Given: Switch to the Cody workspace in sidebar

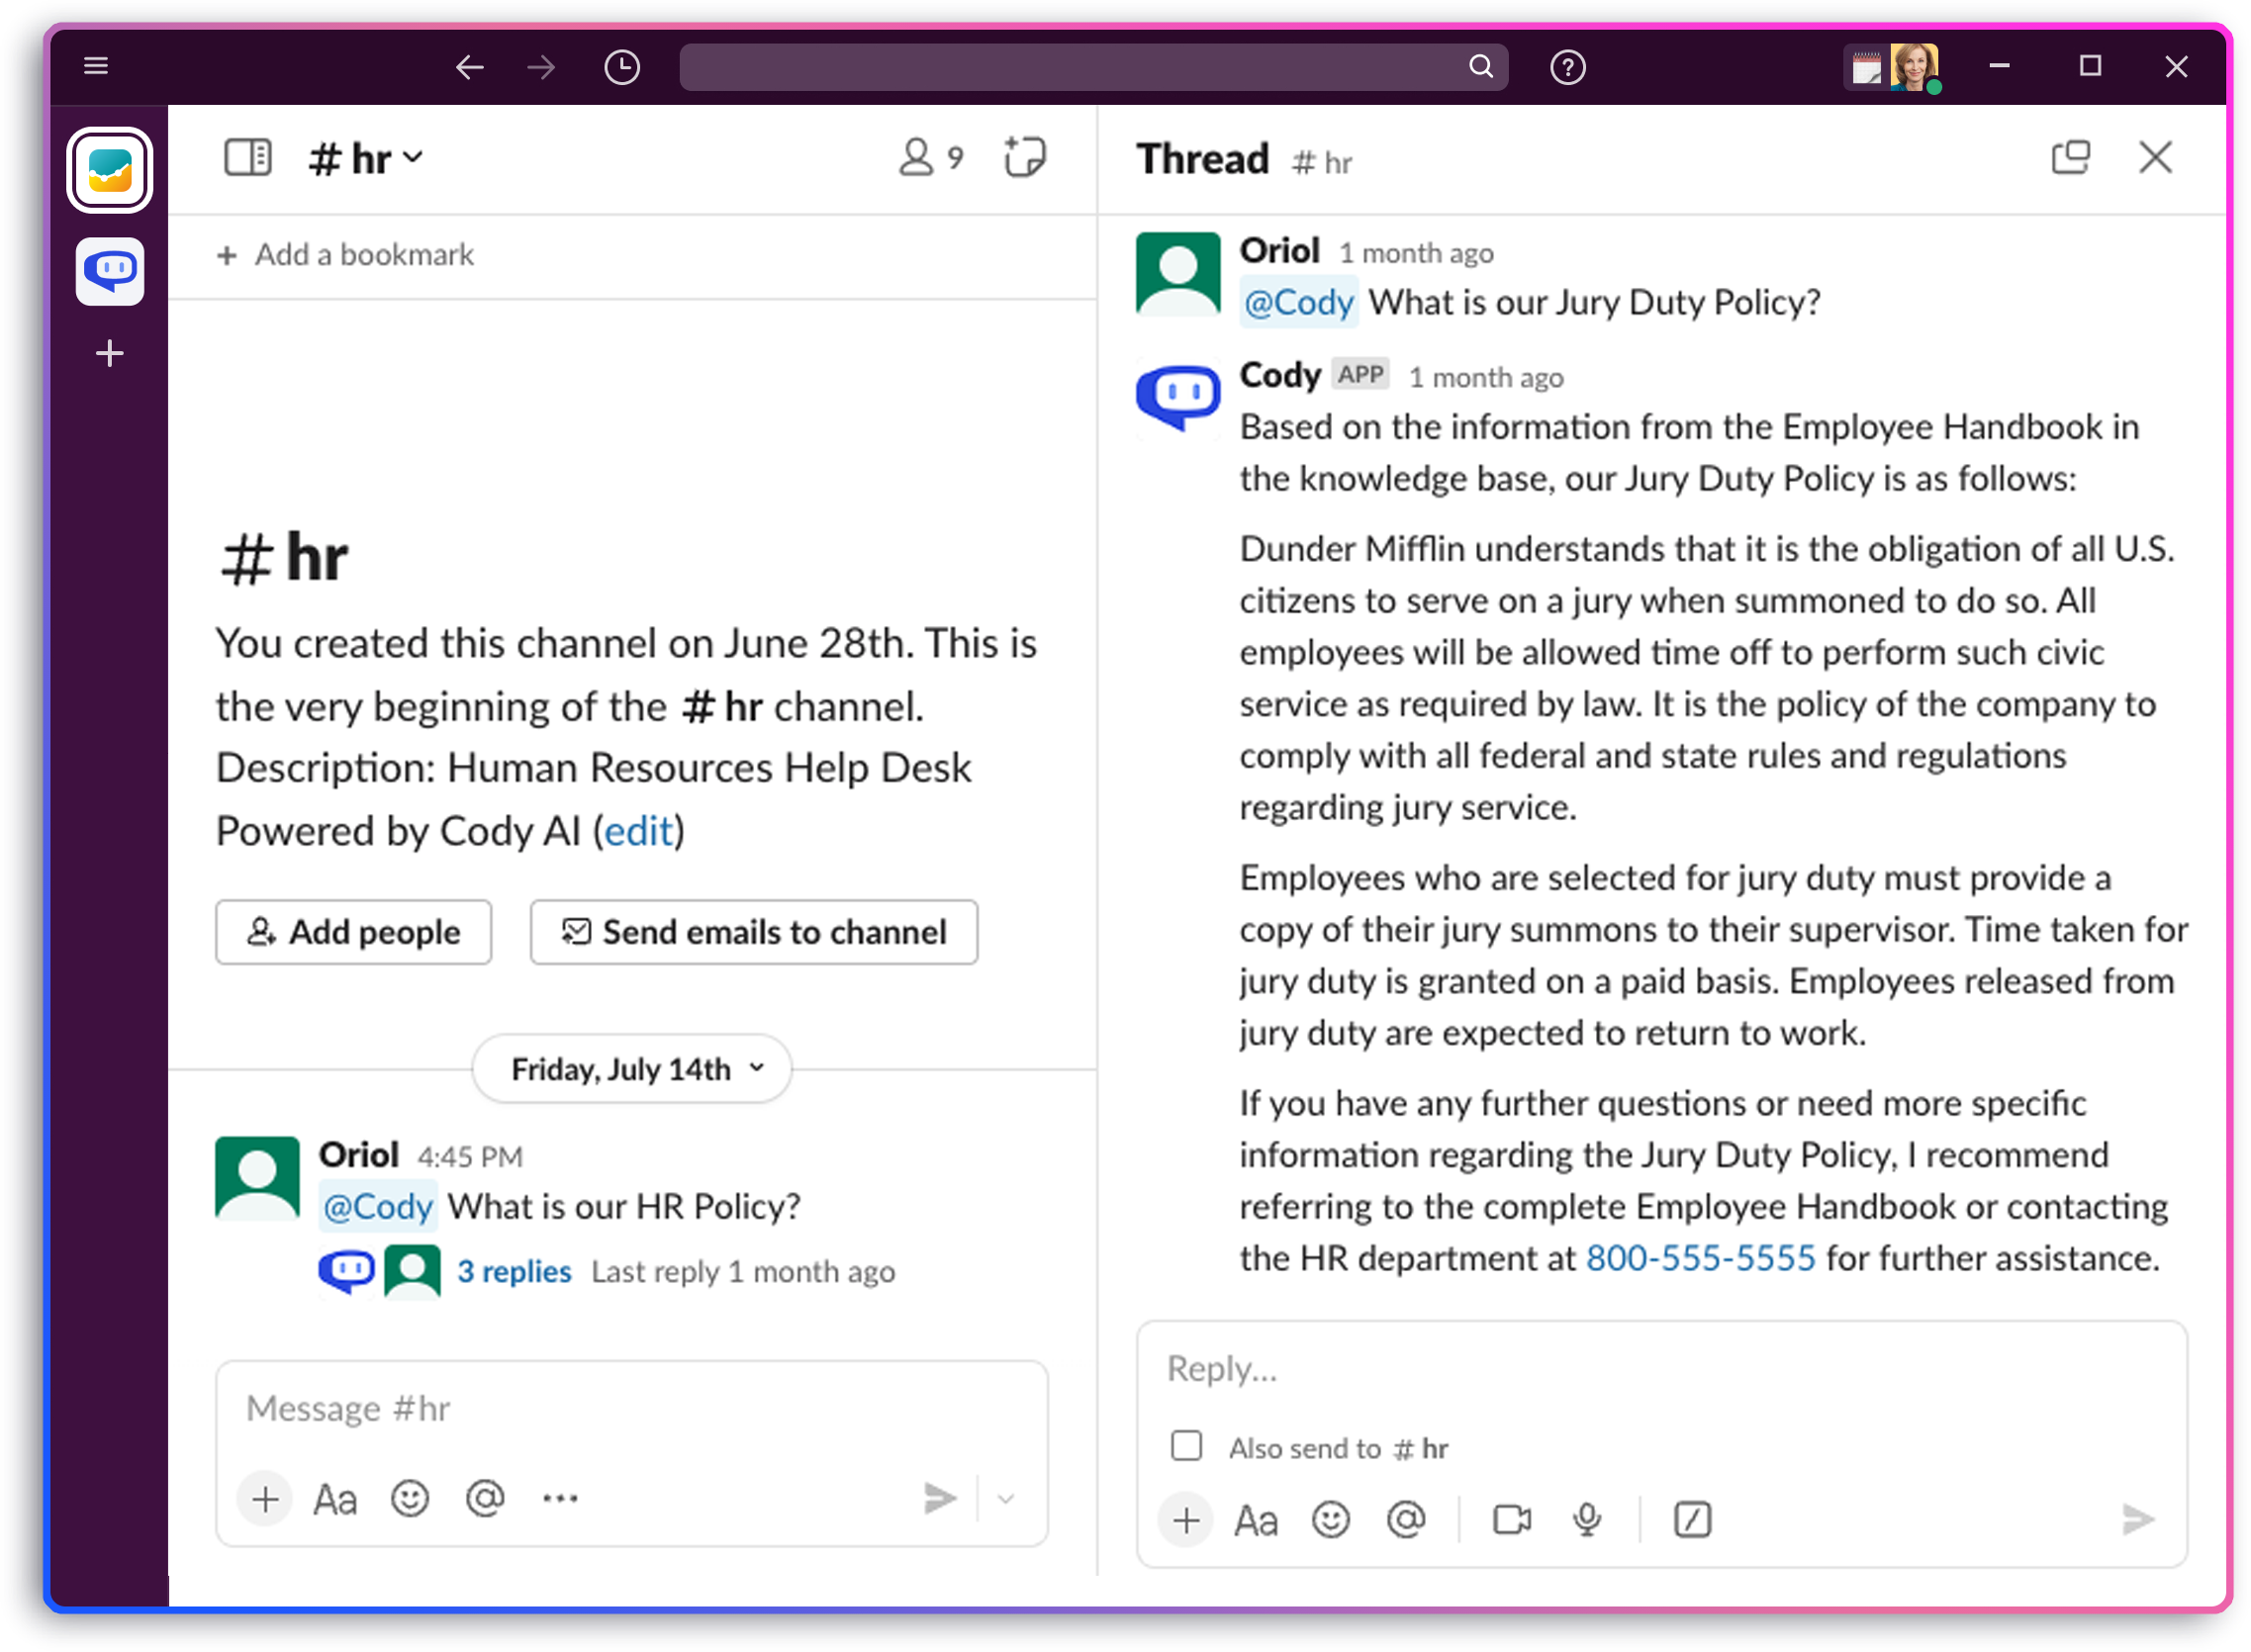Looking at the screenshot, I should coord(110,271).
